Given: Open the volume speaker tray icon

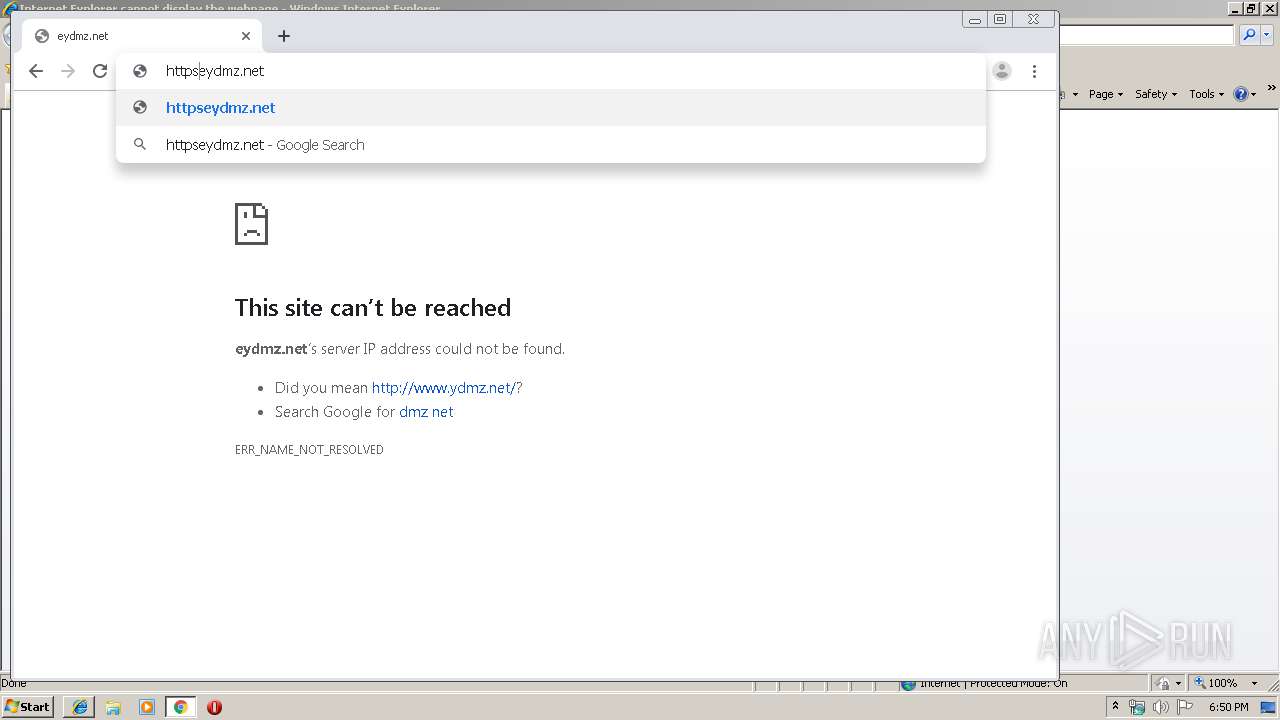Looking at the screenshot, I should [1161, 707].
